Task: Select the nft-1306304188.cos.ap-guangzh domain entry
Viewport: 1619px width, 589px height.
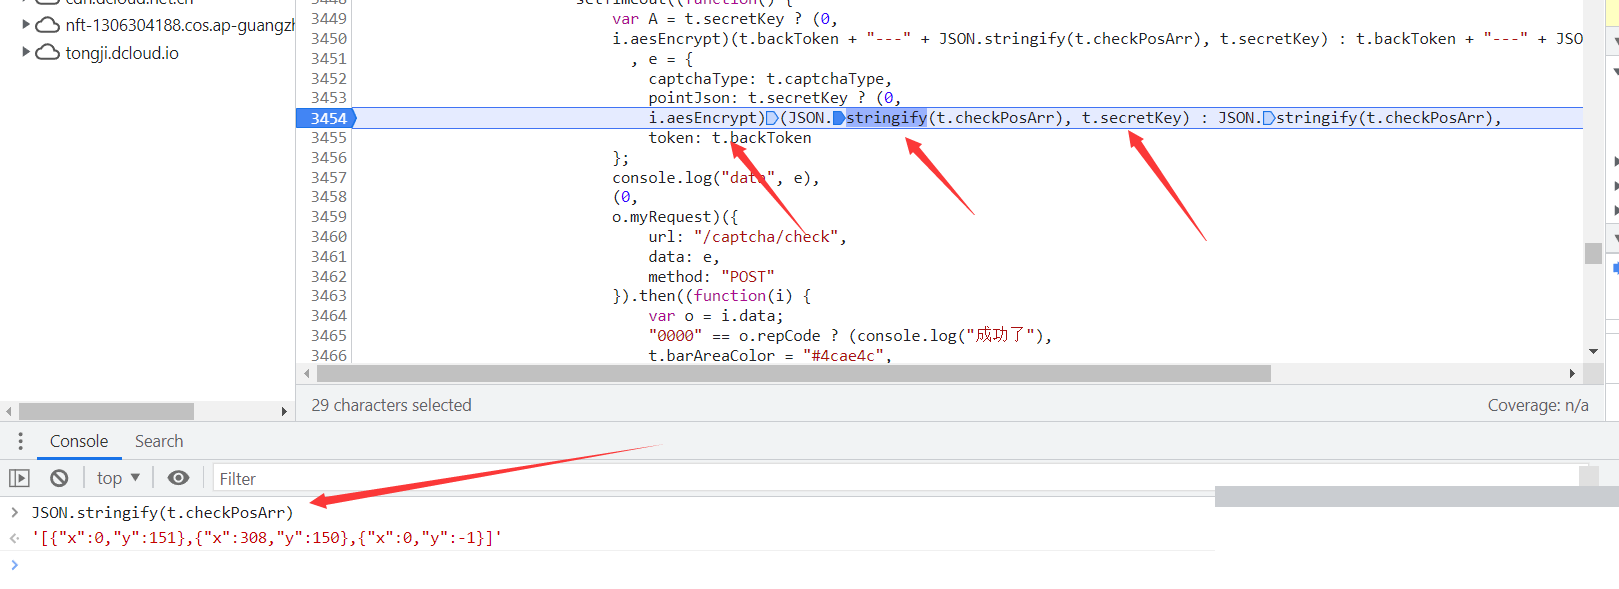Action: click(180, 25)
